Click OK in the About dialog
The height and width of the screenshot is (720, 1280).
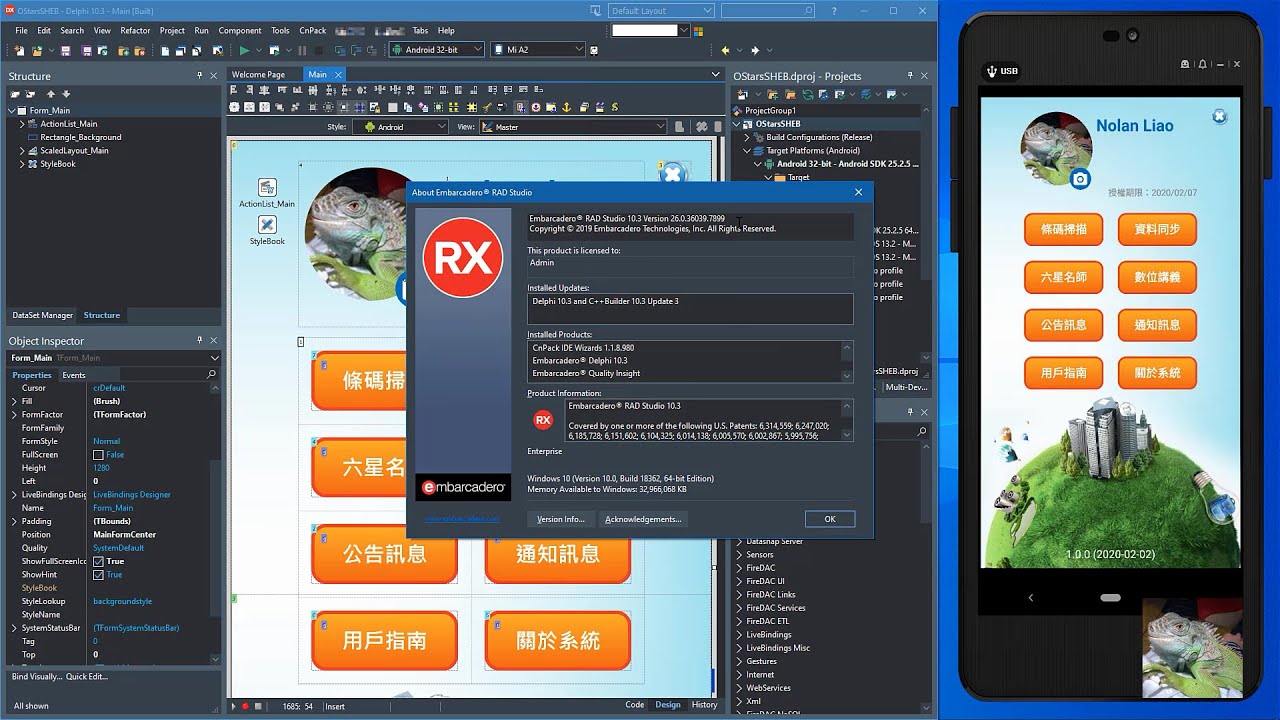830,519
